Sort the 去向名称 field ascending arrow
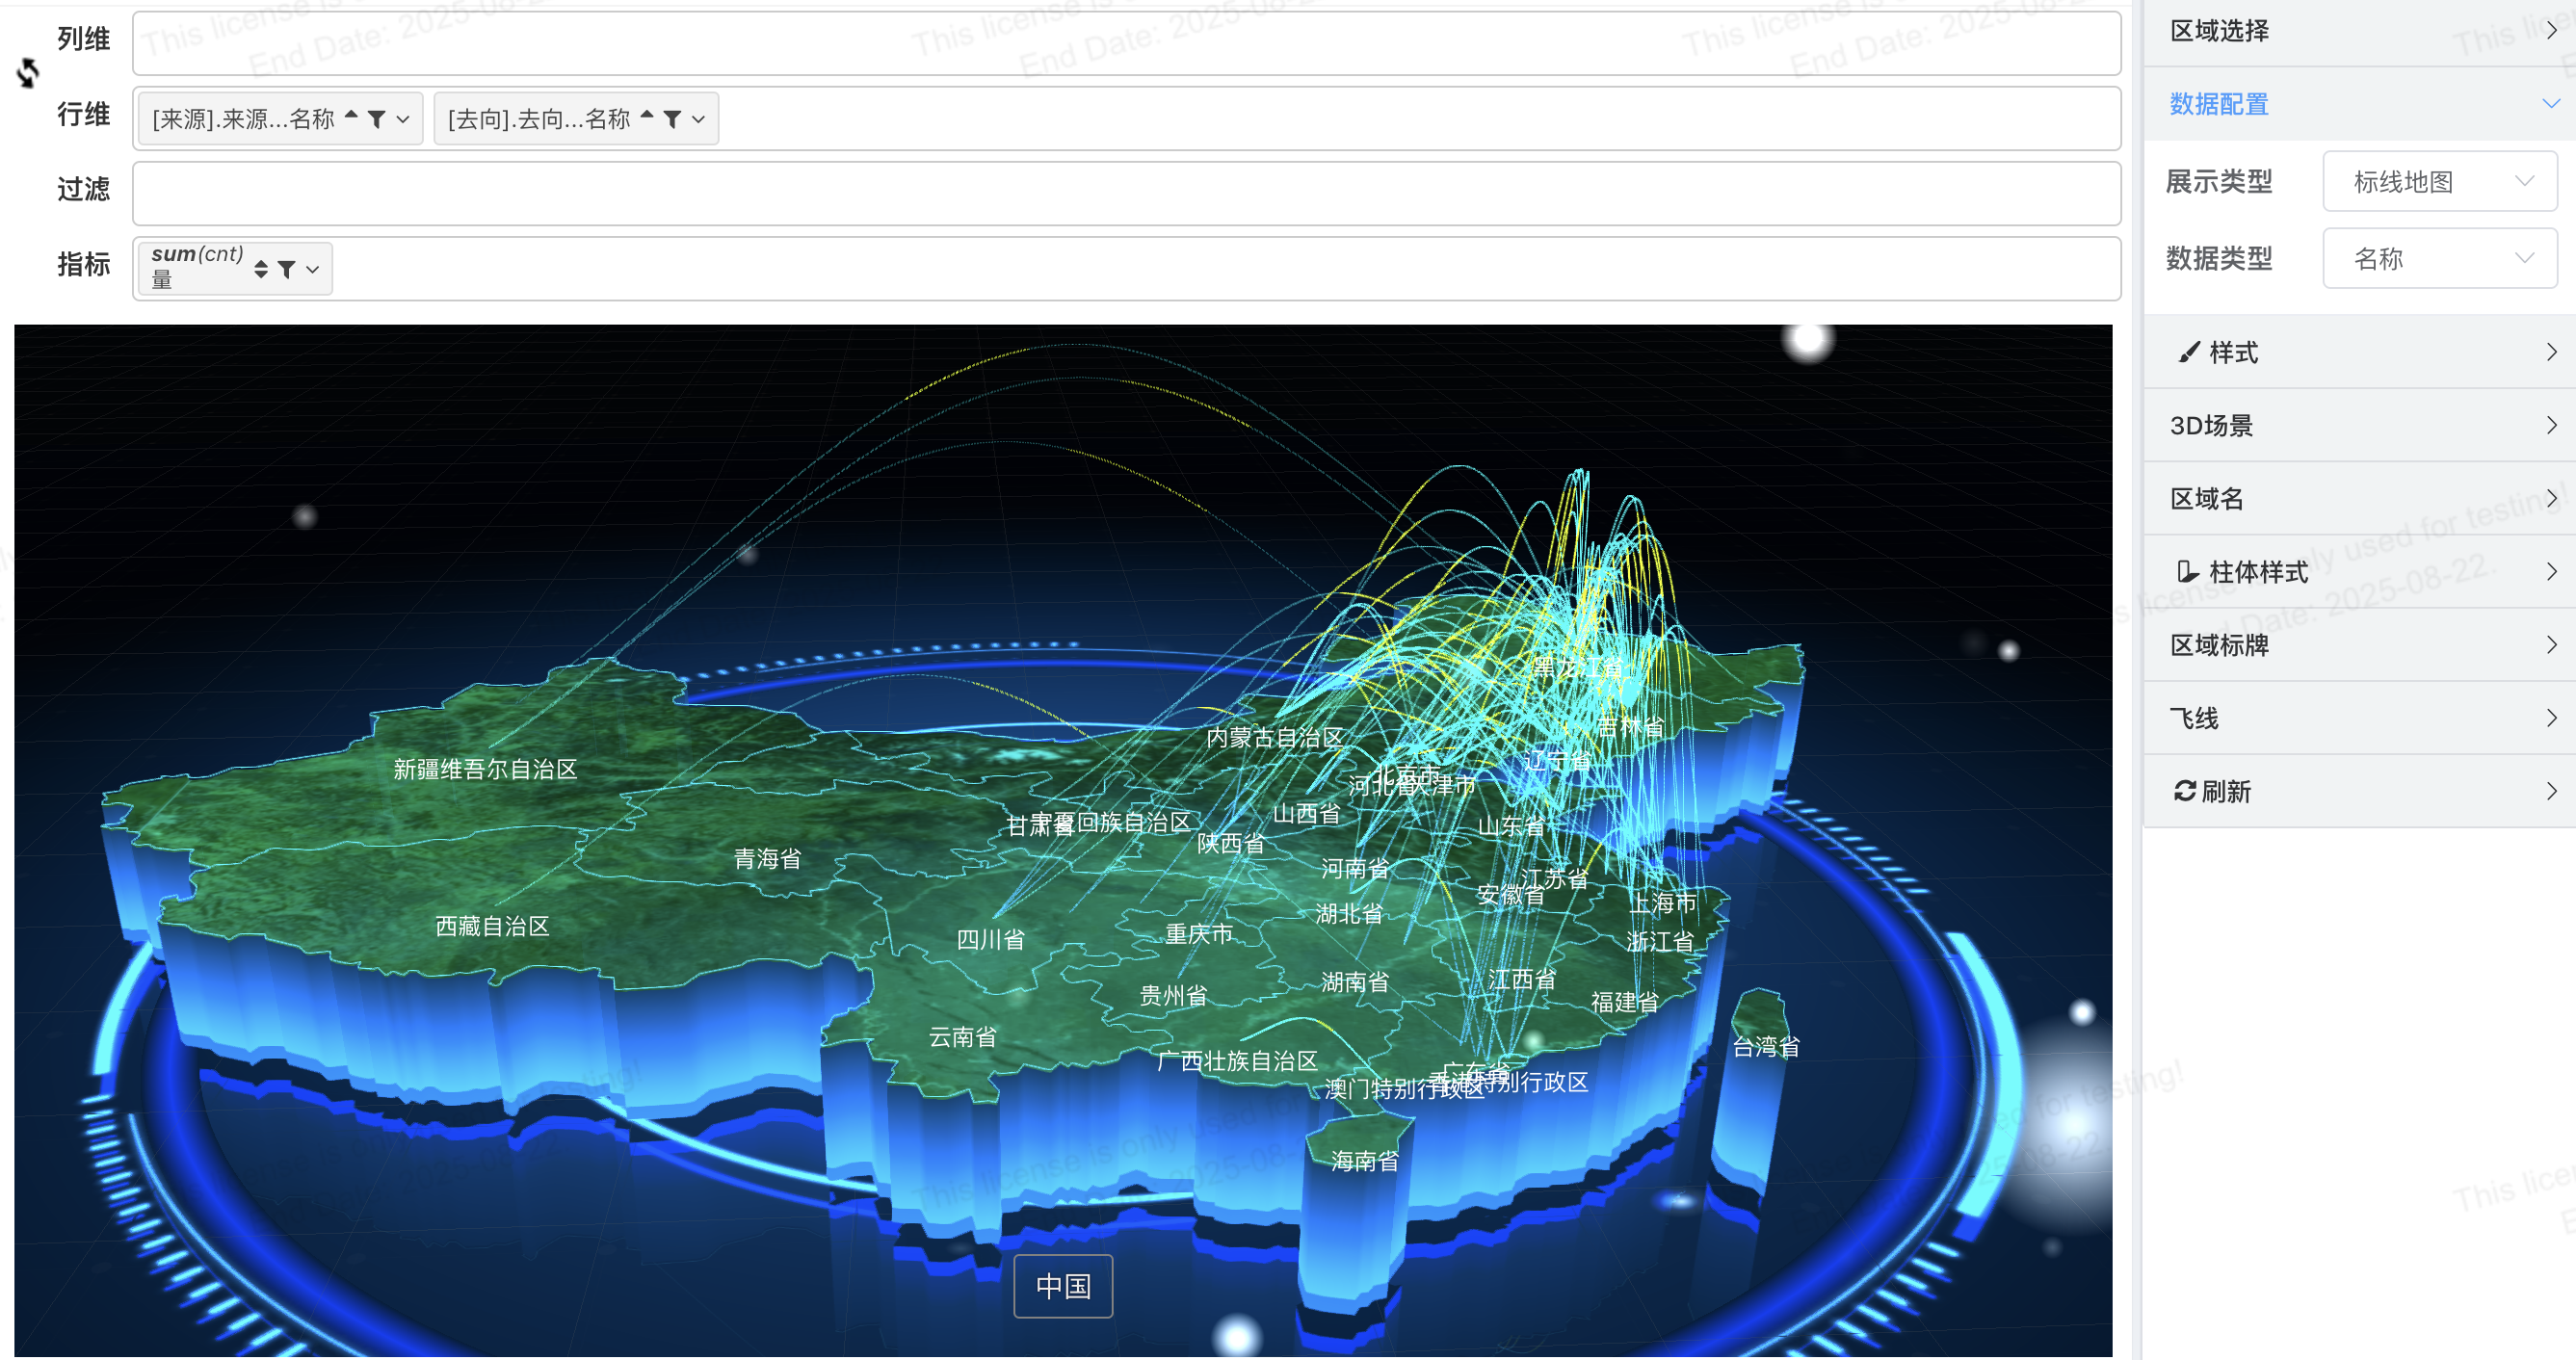 point(647,115)
